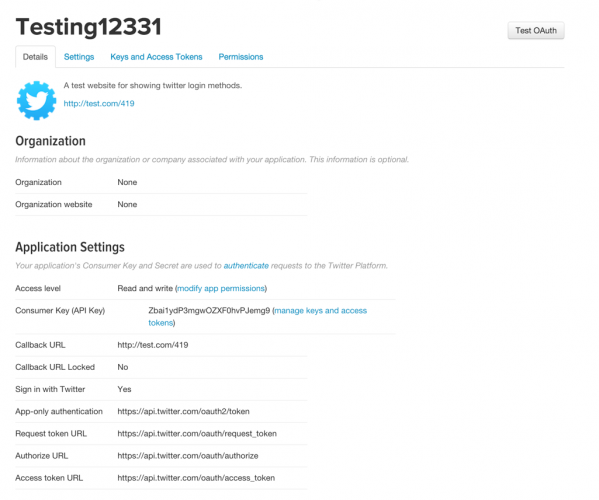The image size is (599, 500).
Task: Select the Request token URL value
Action: 197,434
